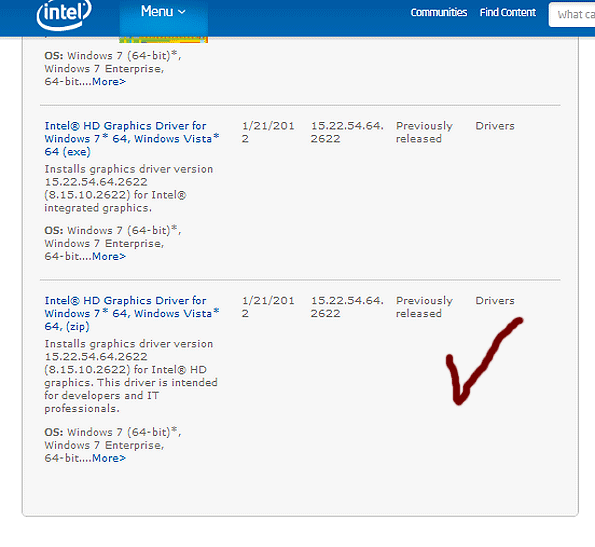Click Previously released for exe driver
This screenshot has width=595, height=547.
424,132
